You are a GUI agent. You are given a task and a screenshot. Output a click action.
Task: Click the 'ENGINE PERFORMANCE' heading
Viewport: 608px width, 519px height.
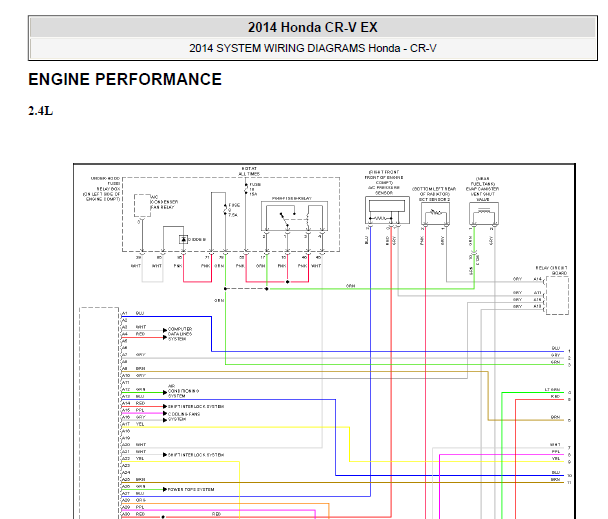click(125, 79)
